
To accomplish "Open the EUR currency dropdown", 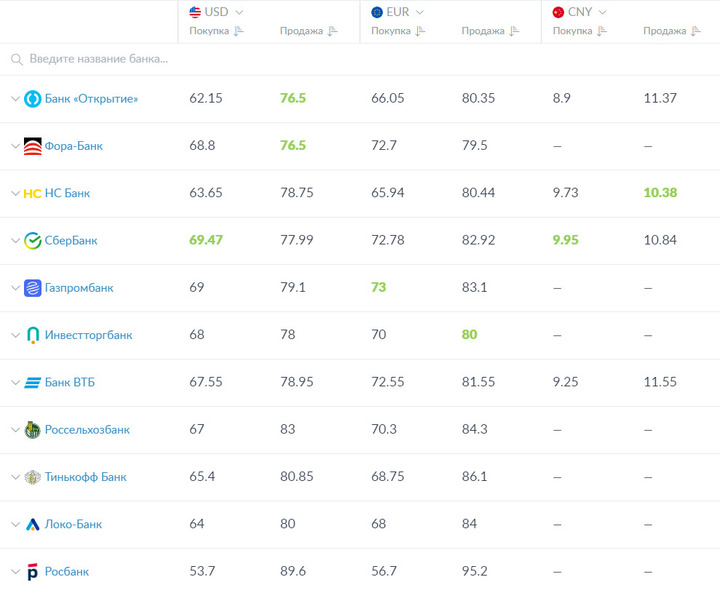I will (420, 12).
